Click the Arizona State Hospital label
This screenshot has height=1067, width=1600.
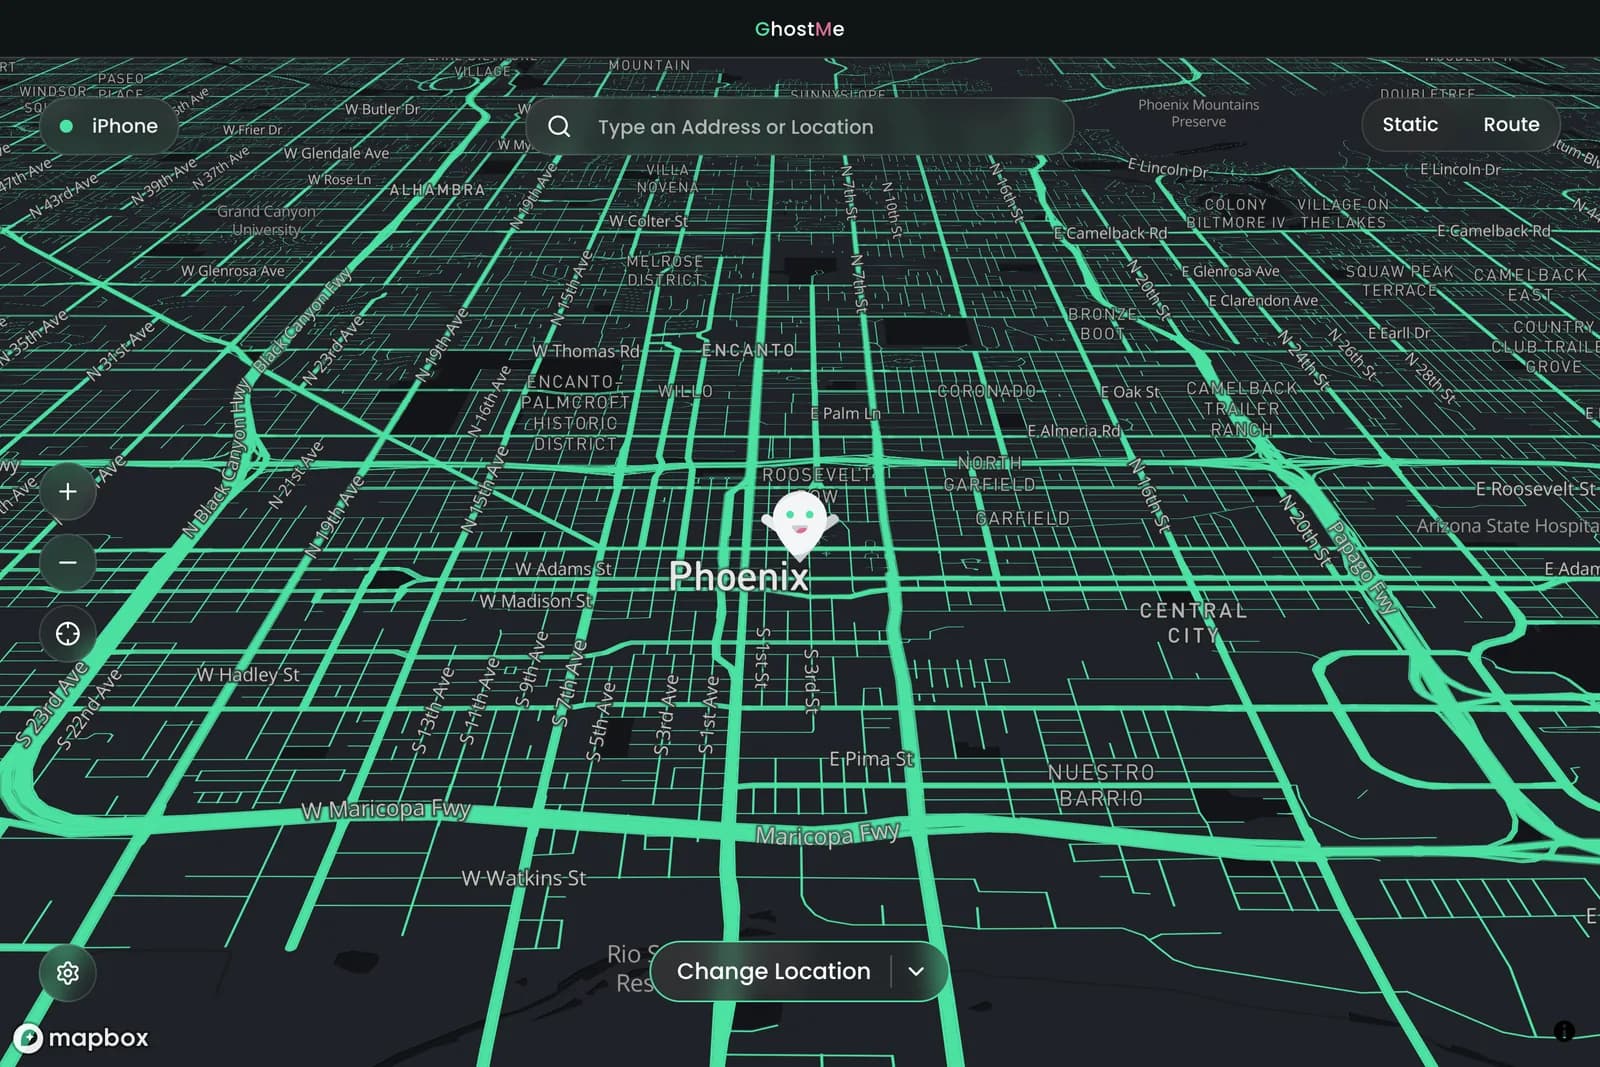click(1507, 526)
